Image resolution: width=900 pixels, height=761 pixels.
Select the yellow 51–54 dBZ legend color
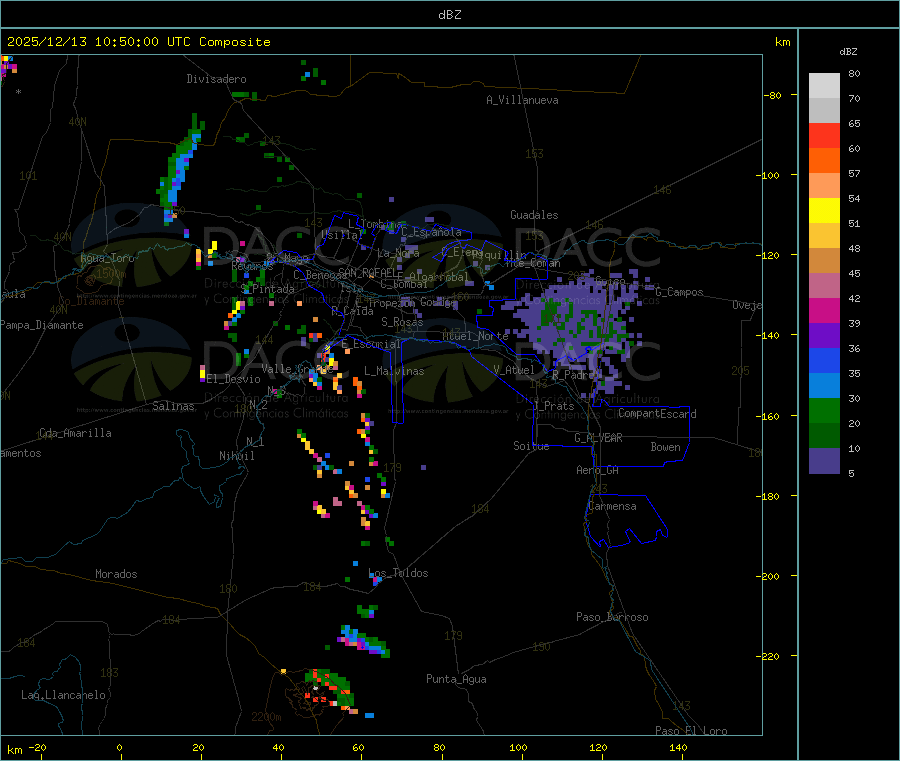(x=824, y=211)
